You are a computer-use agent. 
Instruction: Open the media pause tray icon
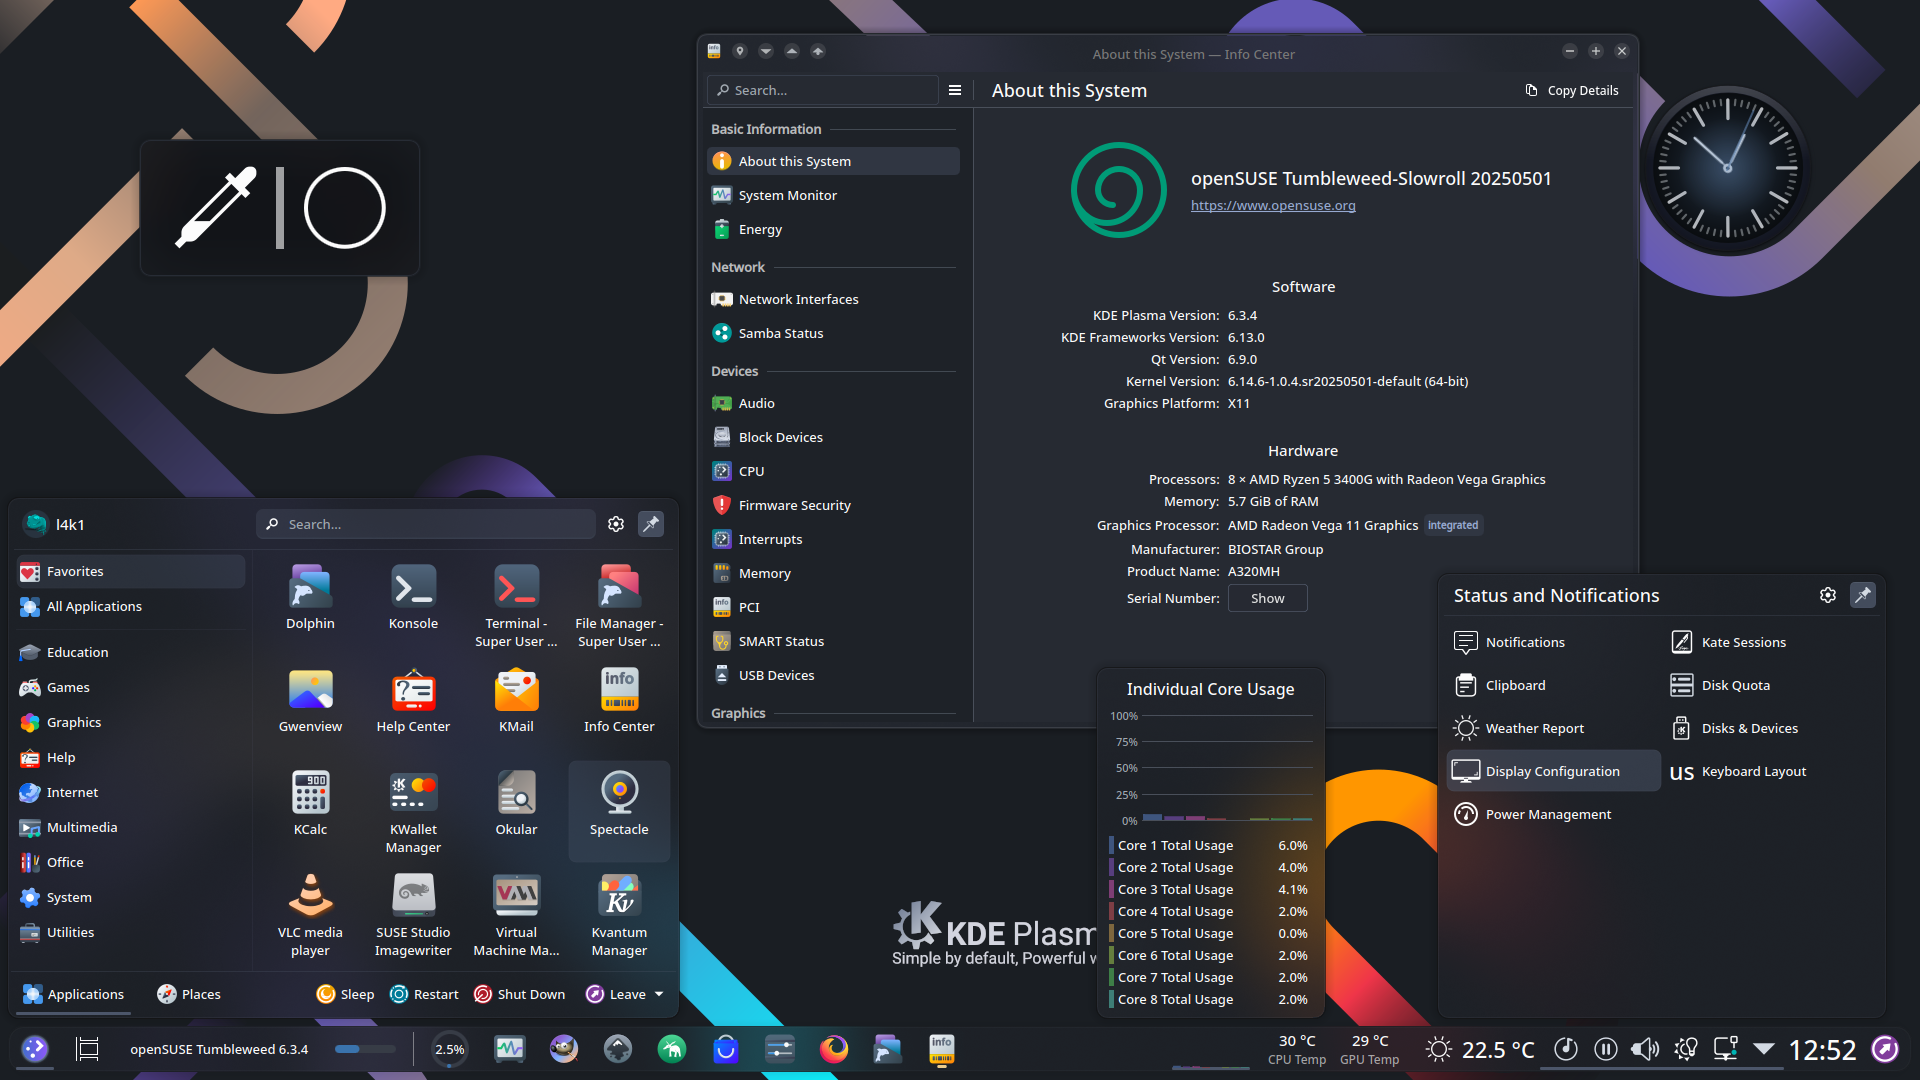tap(1606, 1049)
